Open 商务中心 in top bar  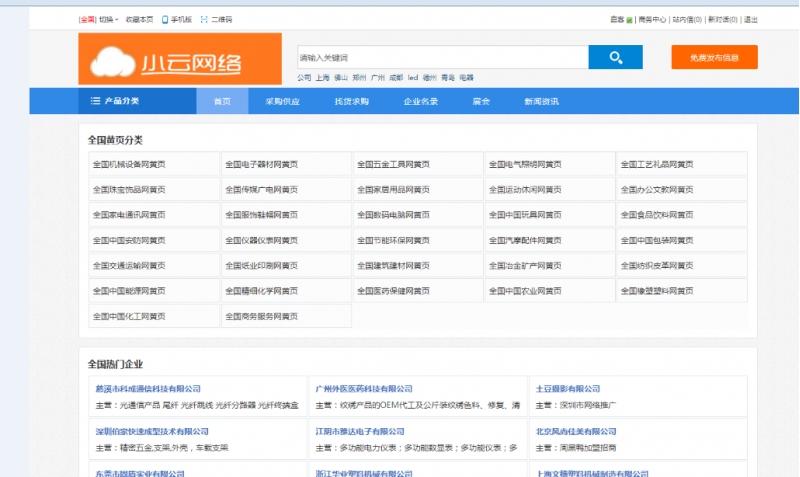point(652,19)
